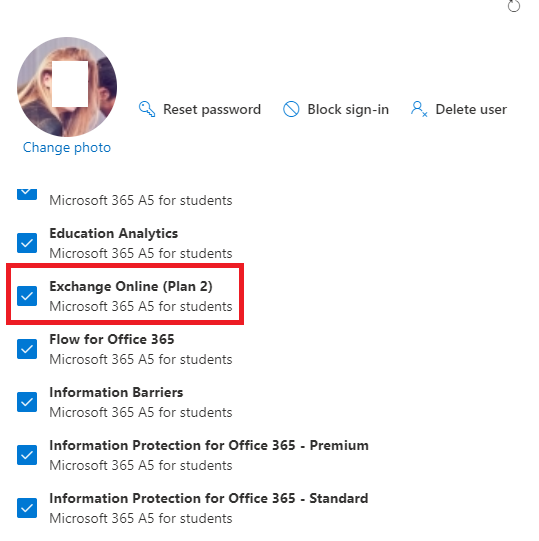Click Information Protection for Office 365 - Premium text
The image size is (539, 541).
pyautogui.click(x=209, y=445)
